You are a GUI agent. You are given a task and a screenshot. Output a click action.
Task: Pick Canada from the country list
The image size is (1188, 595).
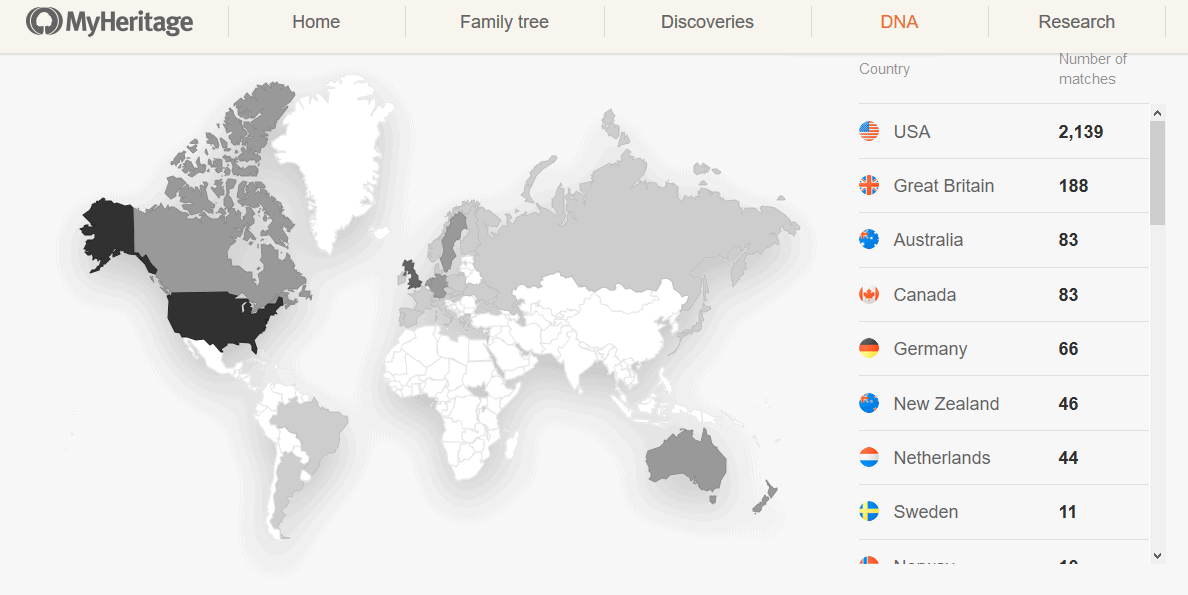click(x=924, y=294)
